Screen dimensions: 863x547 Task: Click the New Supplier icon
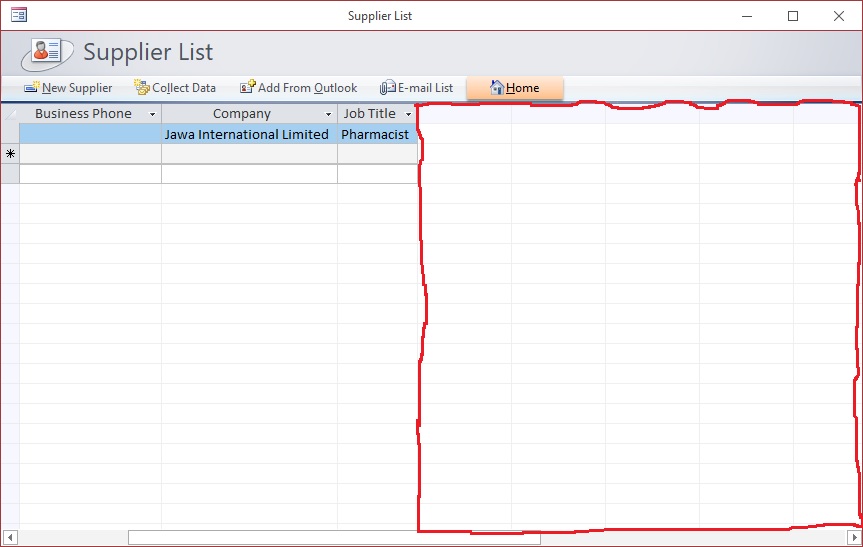pyautogui.click(x=32, y=87)
